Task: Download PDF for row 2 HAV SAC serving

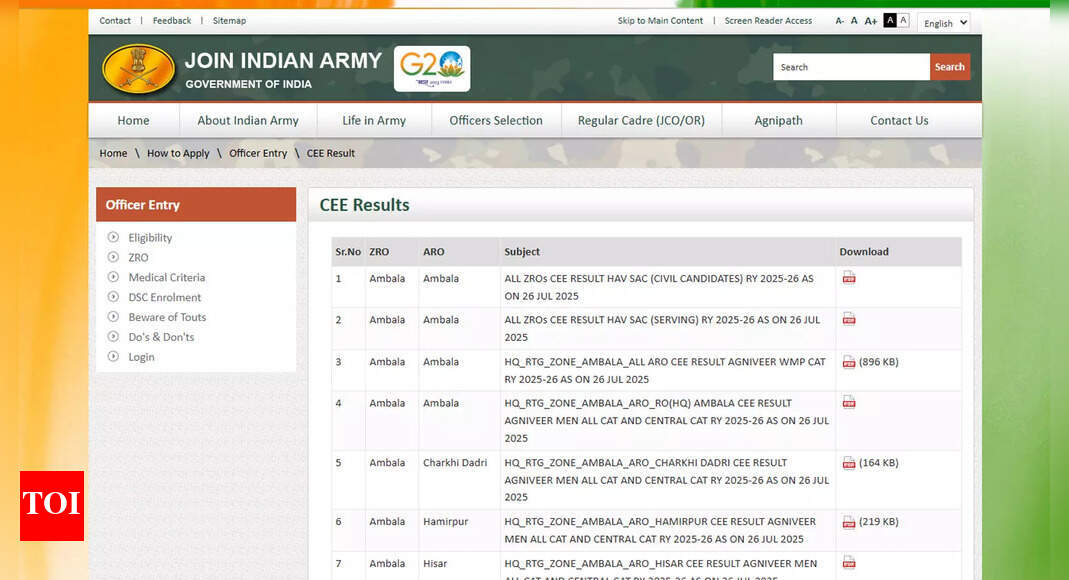Action: click(849, 319)
